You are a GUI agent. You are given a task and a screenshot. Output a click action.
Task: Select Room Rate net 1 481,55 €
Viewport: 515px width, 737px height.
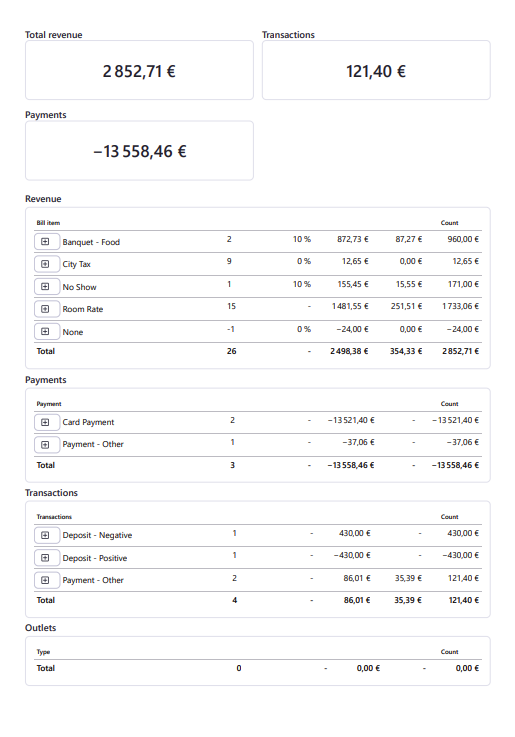click(350, 306)
